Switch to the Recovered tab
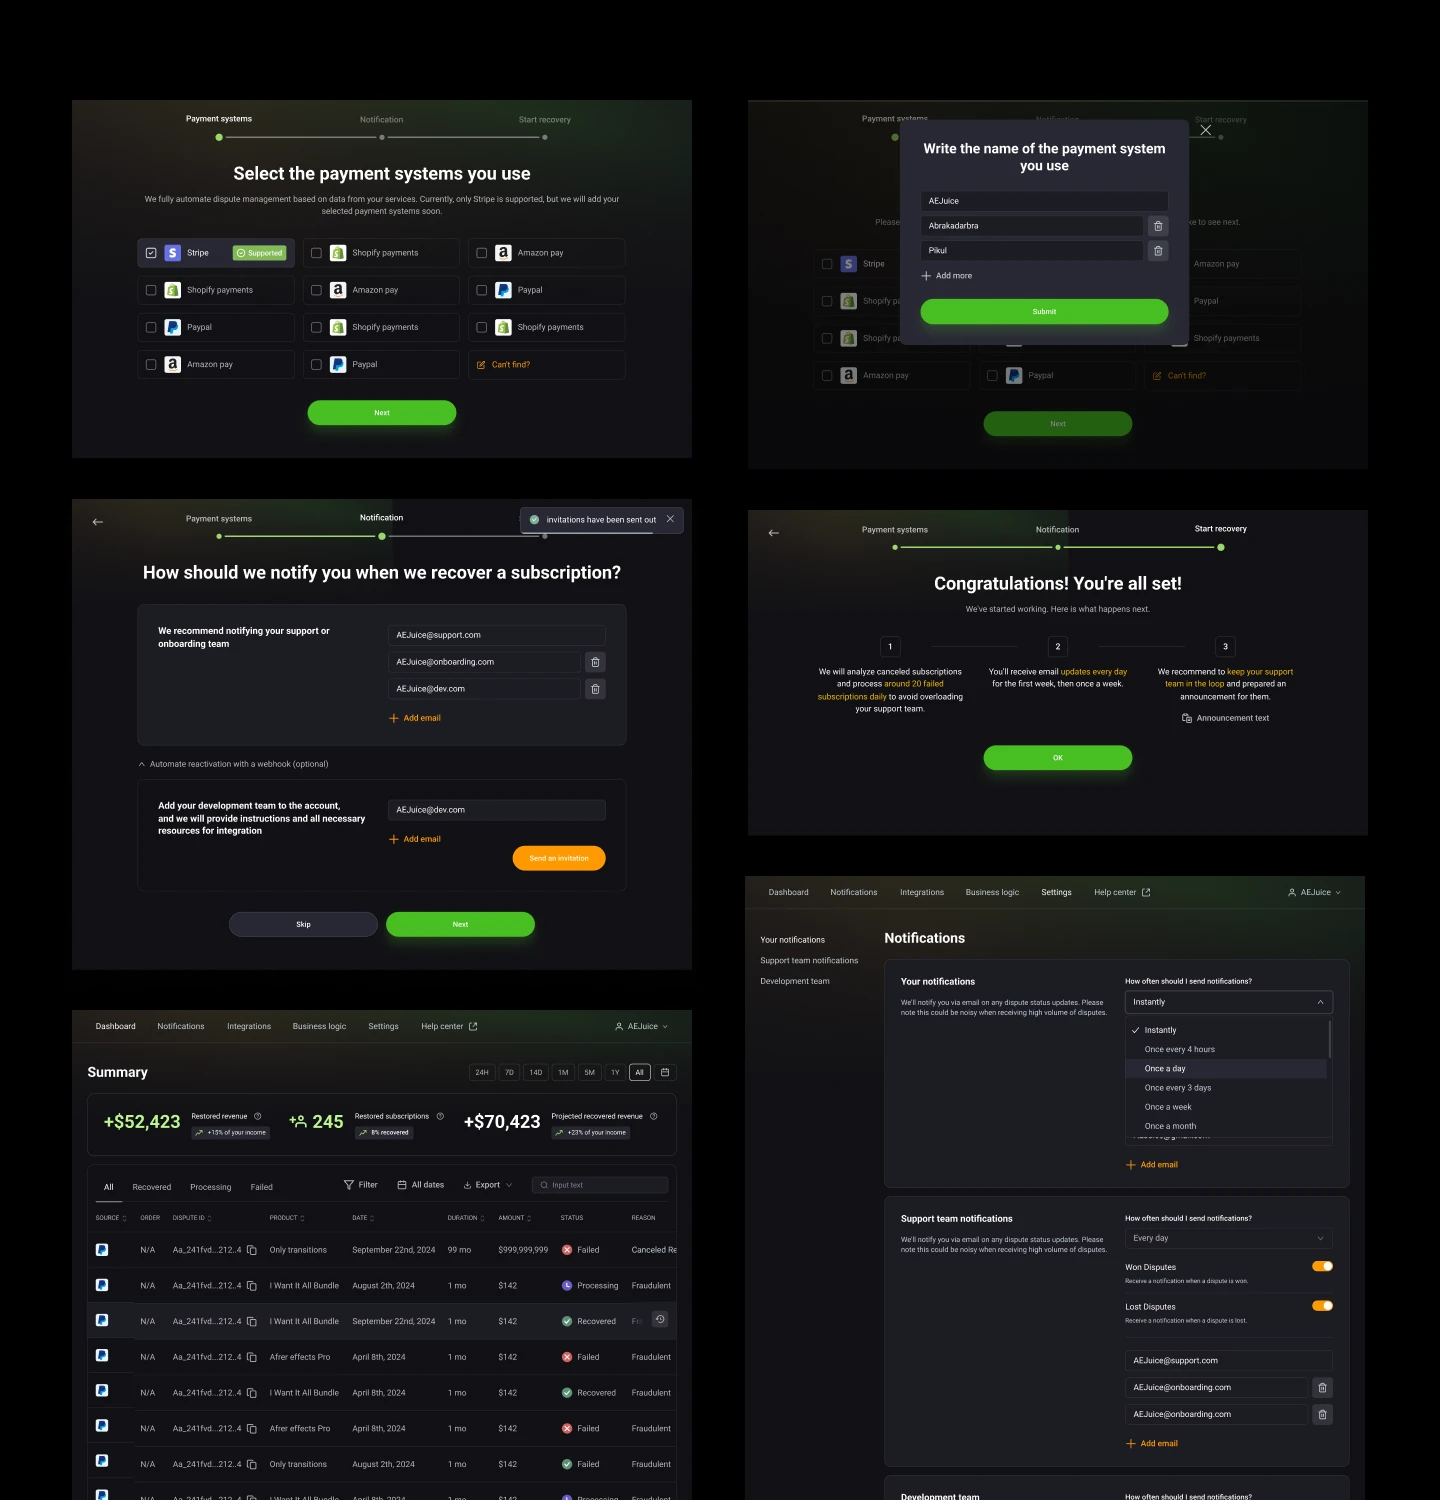Image resolution: width=1440 pixels, height=1500 pixels. tap(152, 1187)
